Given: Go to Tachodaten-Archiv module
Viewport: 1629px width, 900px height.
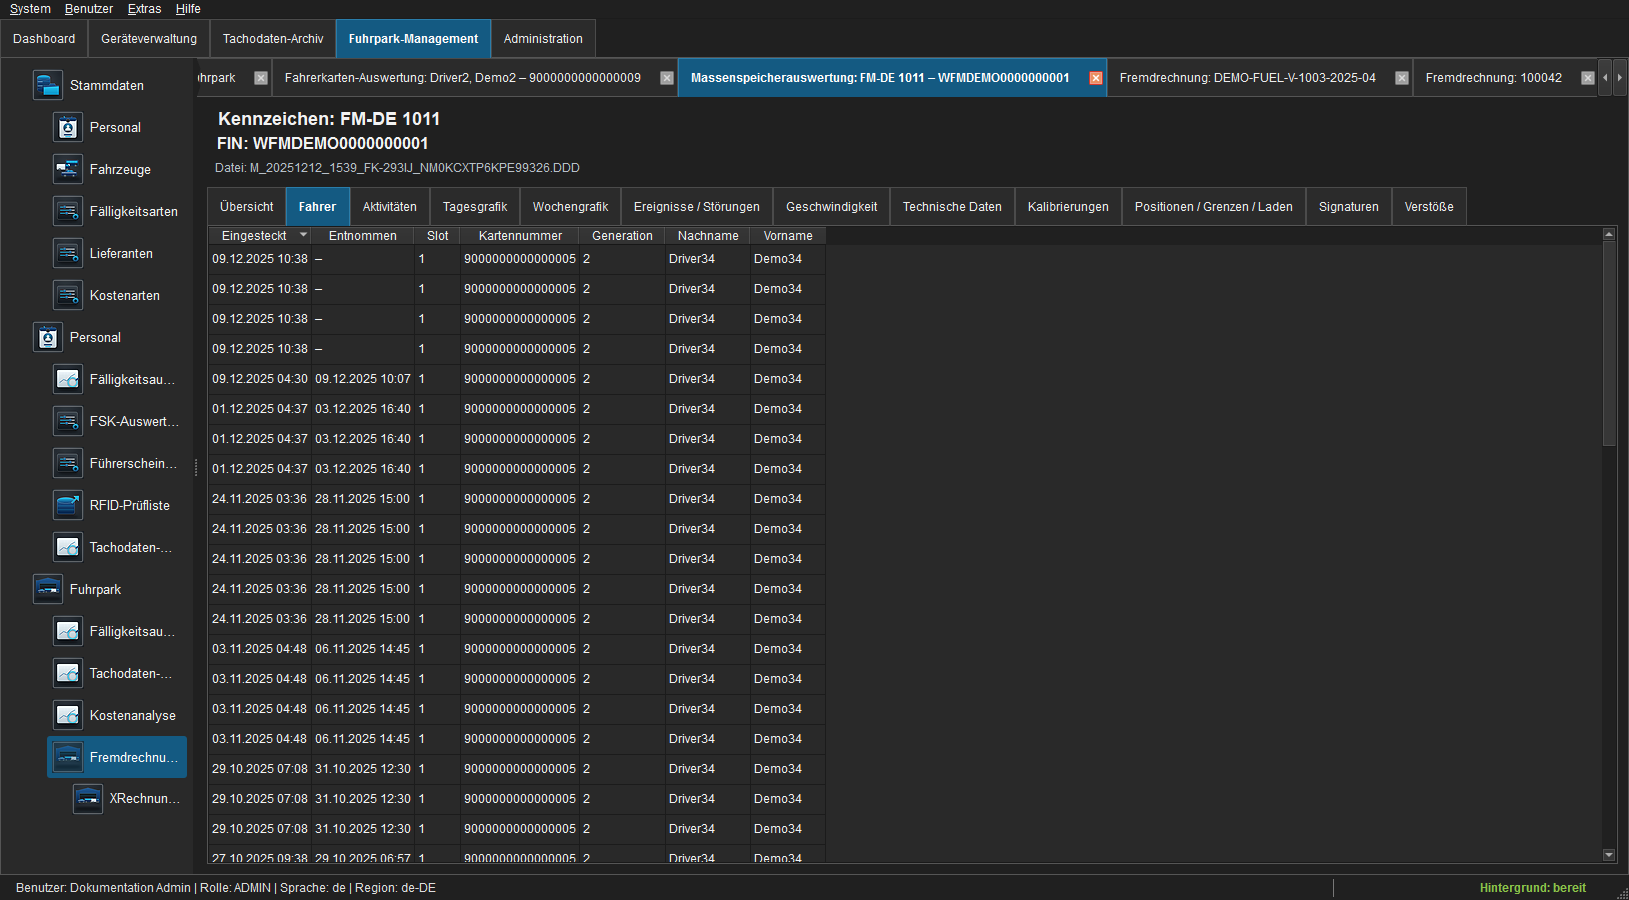Looking at the screenshot, I should point(273,39).
